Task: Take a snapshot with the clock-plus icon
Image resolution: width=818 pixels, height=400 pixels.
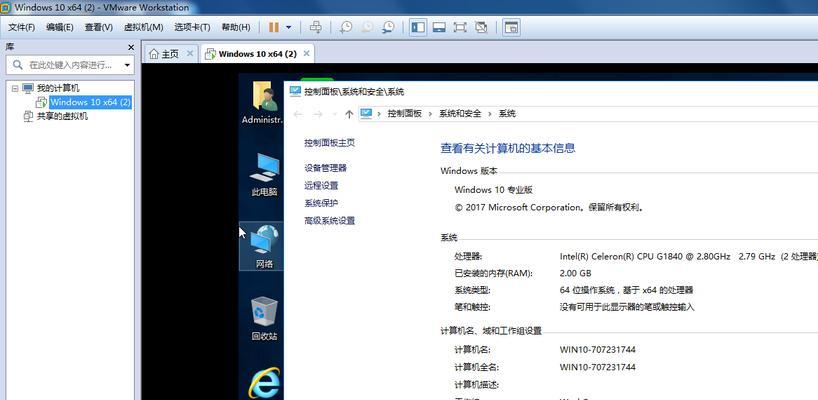Action: coord(345,27)
